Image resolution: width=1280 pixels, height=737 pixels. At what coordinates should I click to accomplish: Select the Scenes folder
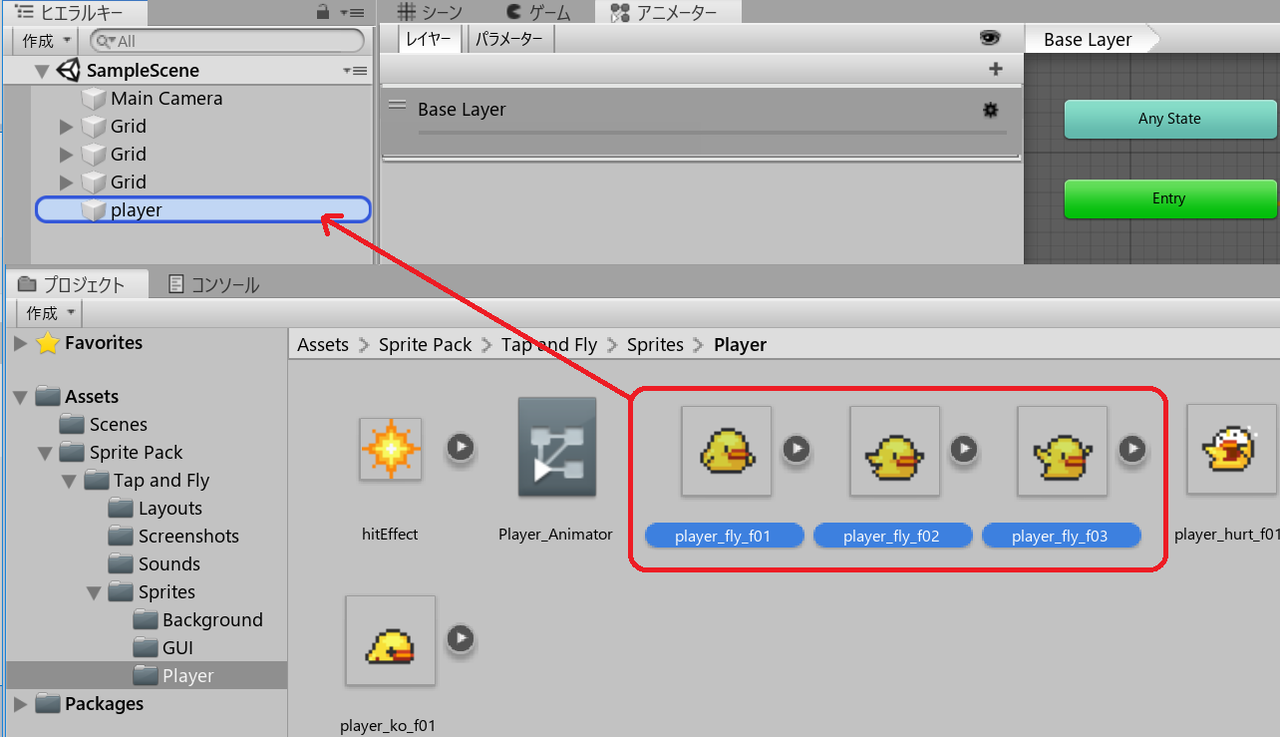[104, 425]
